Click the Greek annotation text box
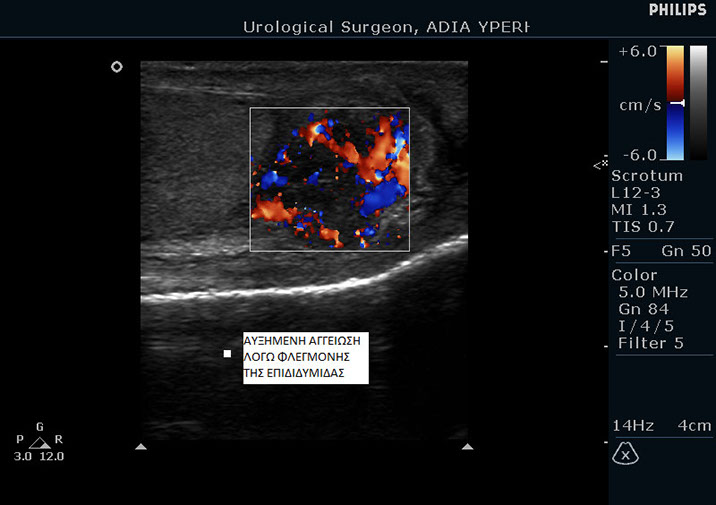 click(x=305, y=357)
